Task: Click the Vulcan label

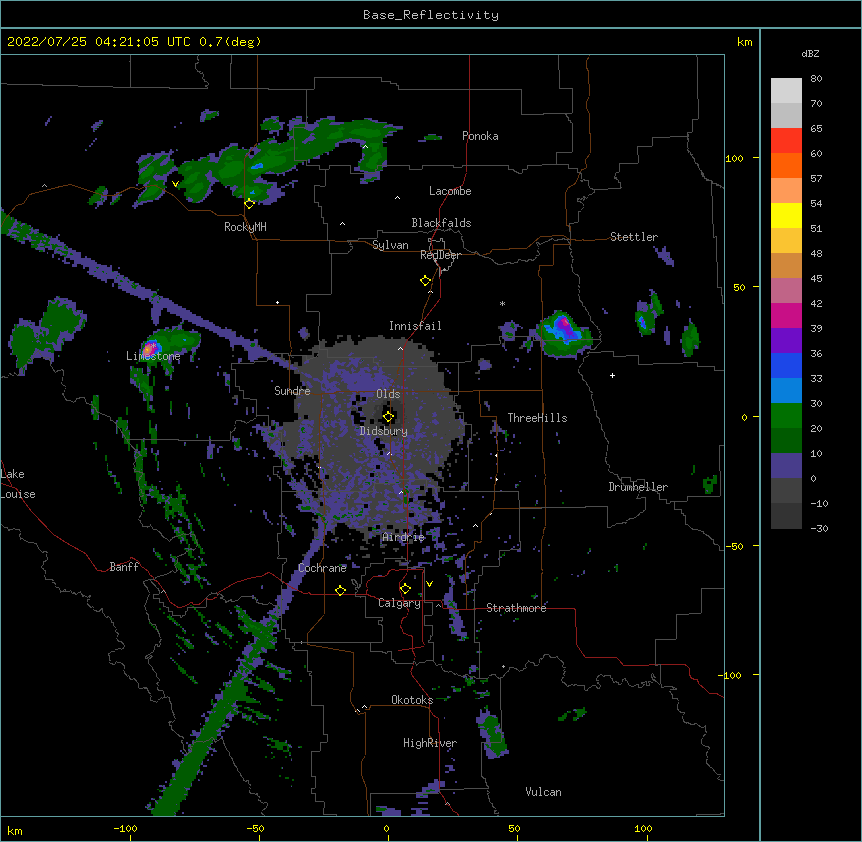Action: pos(543,792)
